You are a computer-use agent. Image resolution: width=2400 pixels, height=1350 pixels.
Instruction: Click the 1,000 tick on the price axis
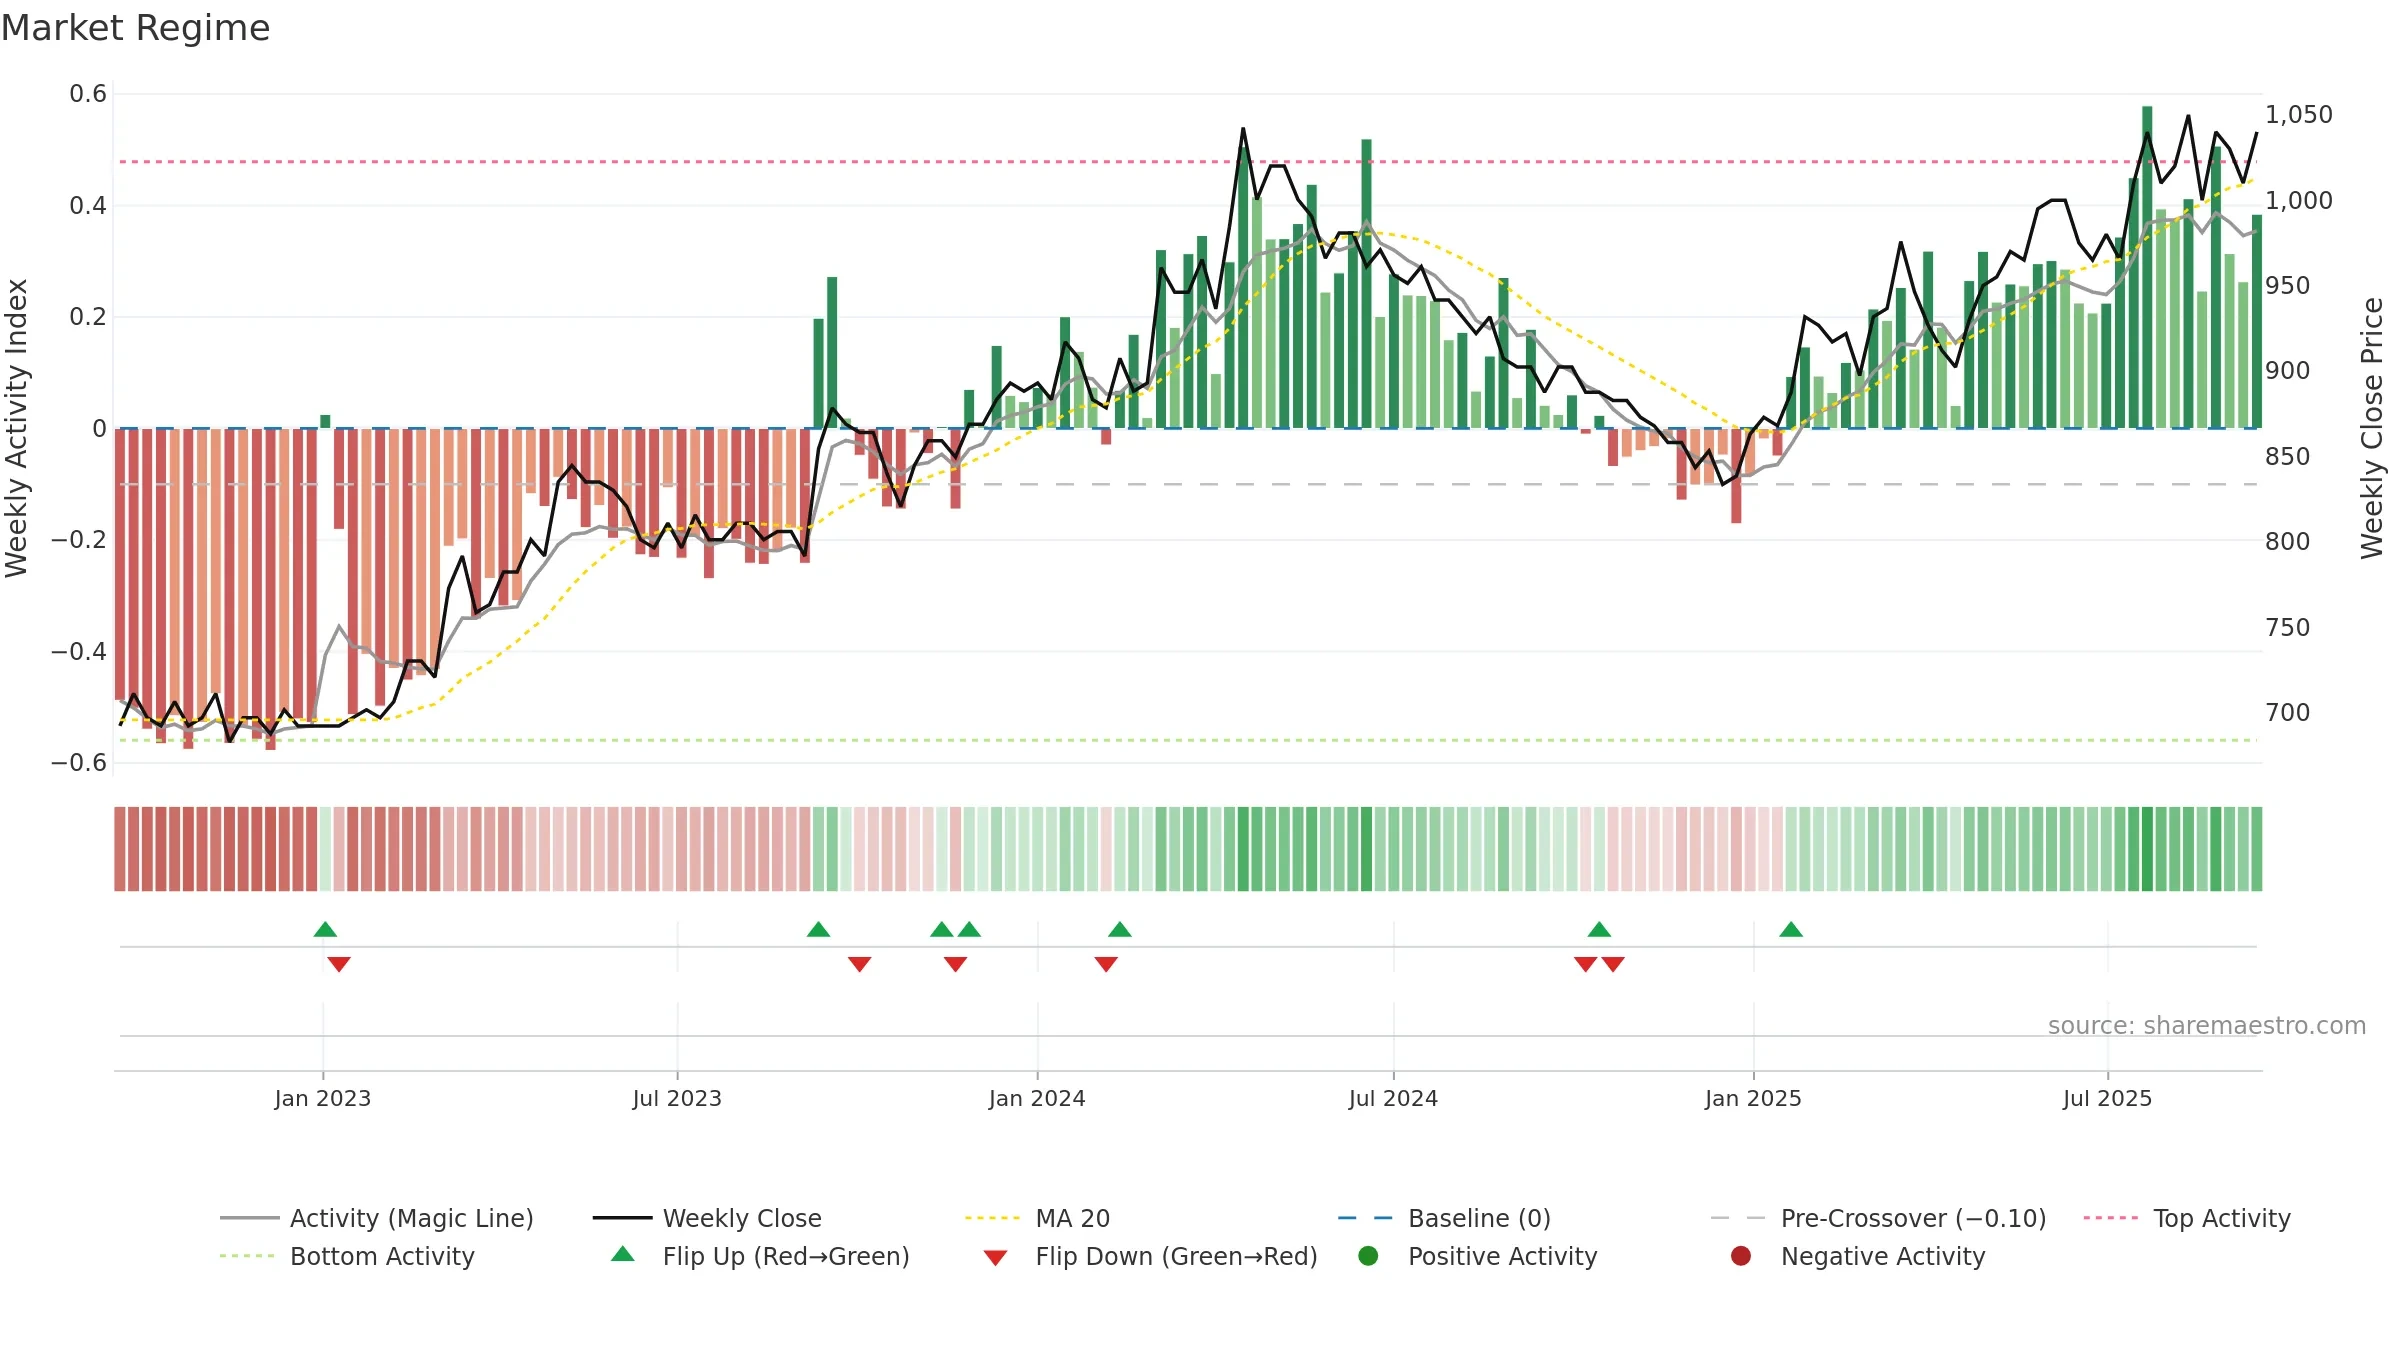[x=2299, y=200]
